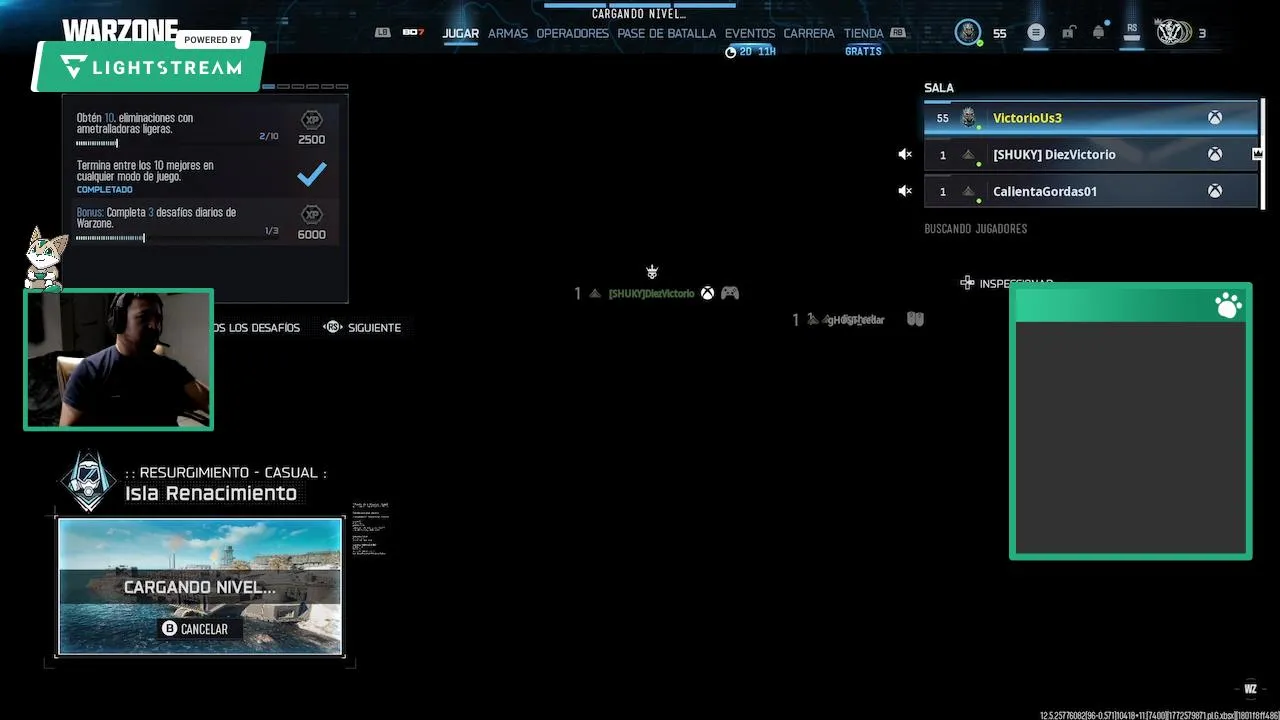Screen dimensions: 1280x720
Task: Click GRATIS label under Tienda
Action: 863,51
